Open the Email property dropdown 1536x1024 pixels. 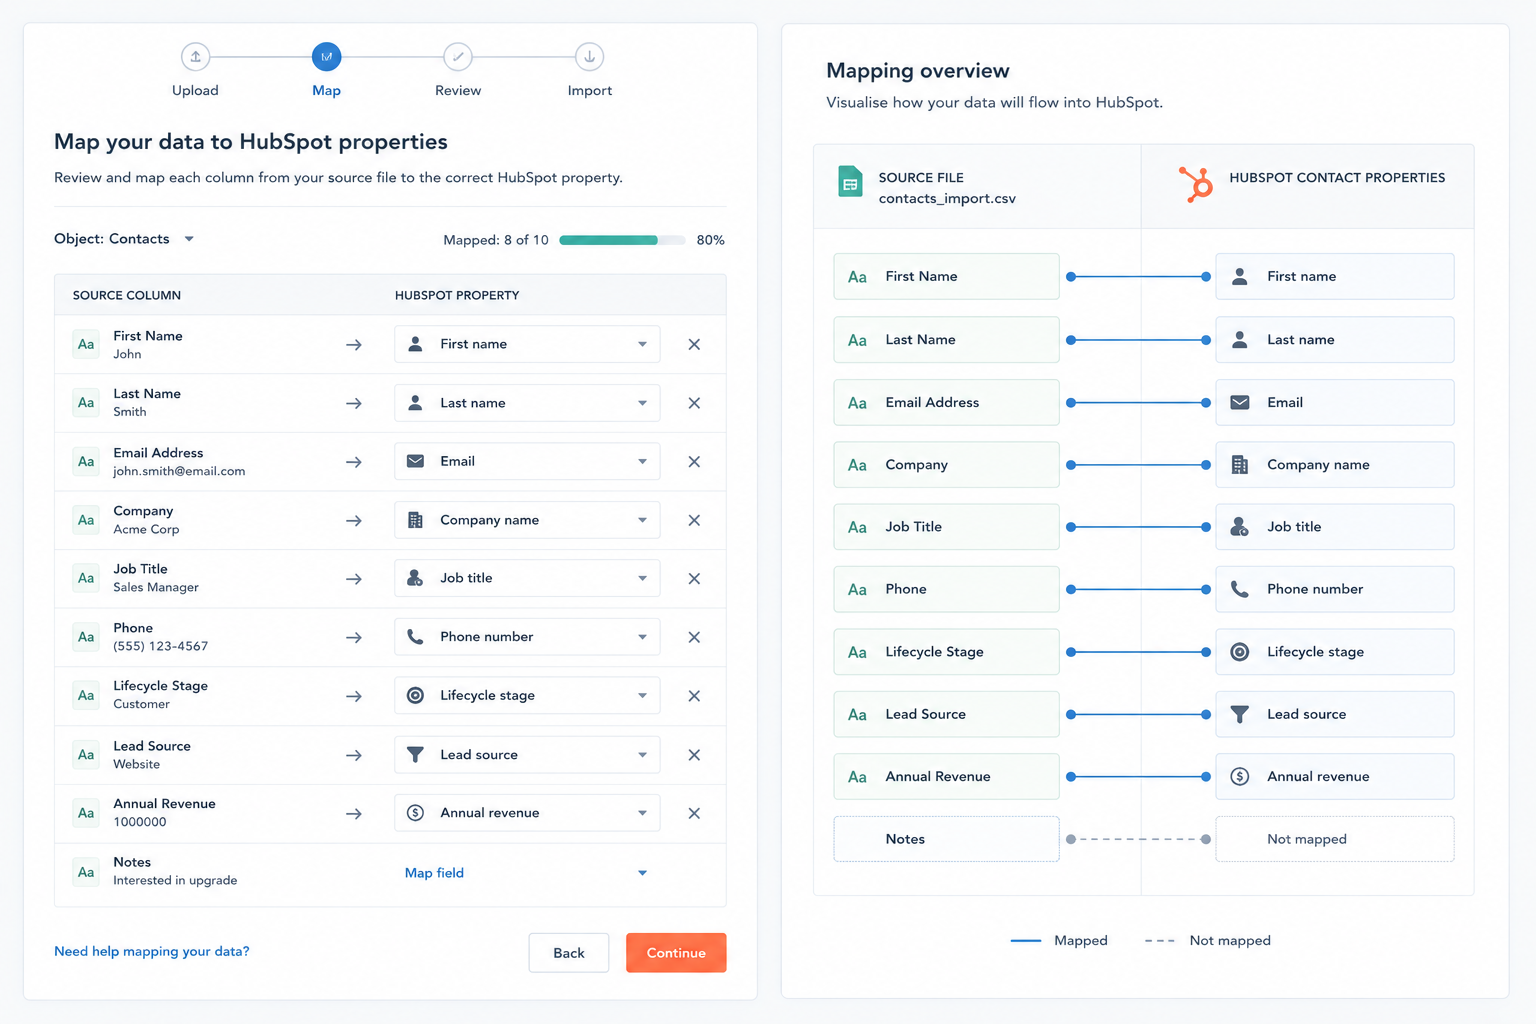527,461
